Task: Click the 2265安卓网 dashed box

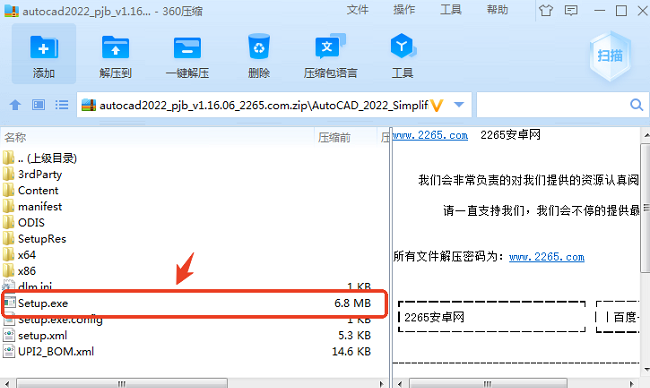Action: (x=492, y=317)
